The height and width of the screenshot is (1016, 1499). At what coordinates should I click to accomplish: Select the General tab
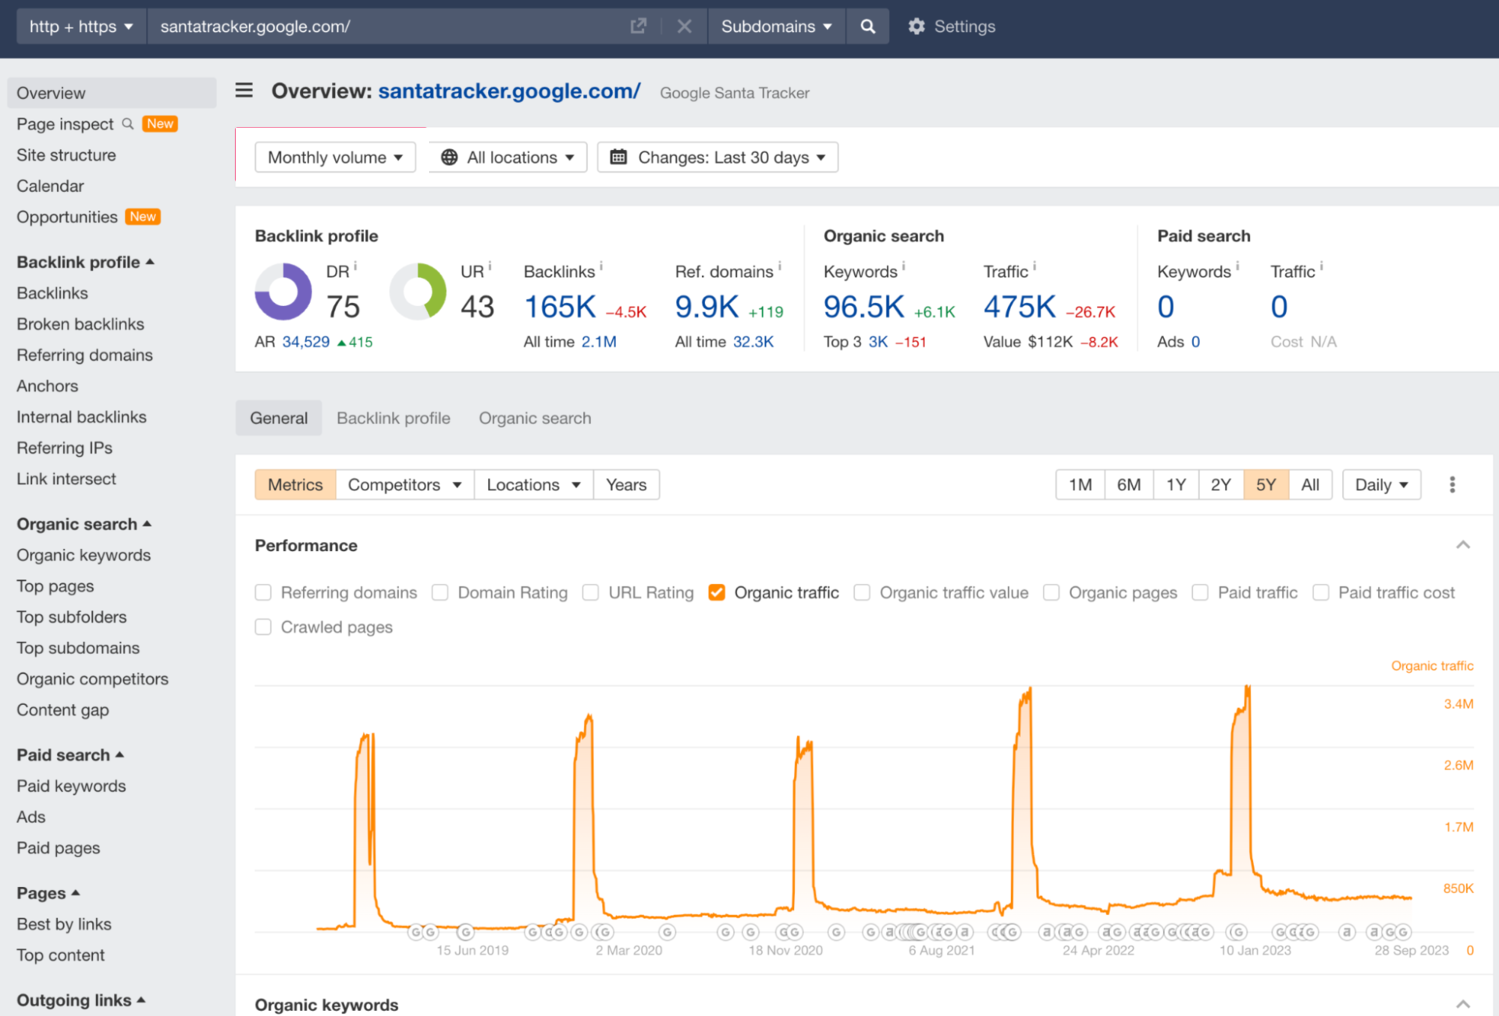279,418
